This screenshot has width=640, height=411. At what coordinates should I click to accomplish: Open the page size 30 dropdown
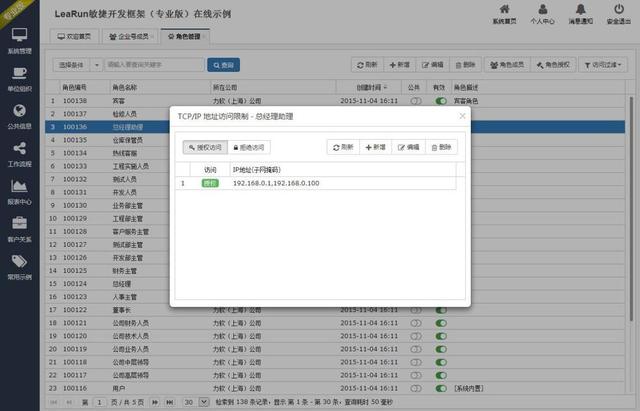pyautogui.click(x=204, y=402)
